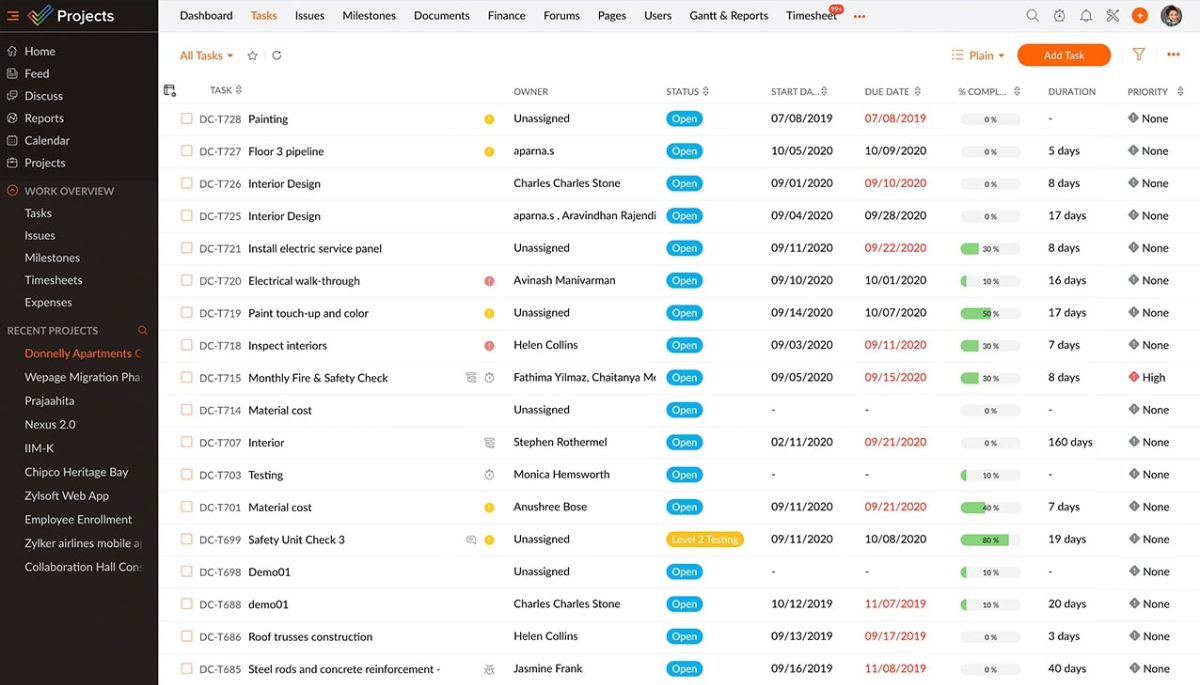Open the Plain view type dropdown
The width and height of the screenshot is (1200, 685).
coord(978,56)
